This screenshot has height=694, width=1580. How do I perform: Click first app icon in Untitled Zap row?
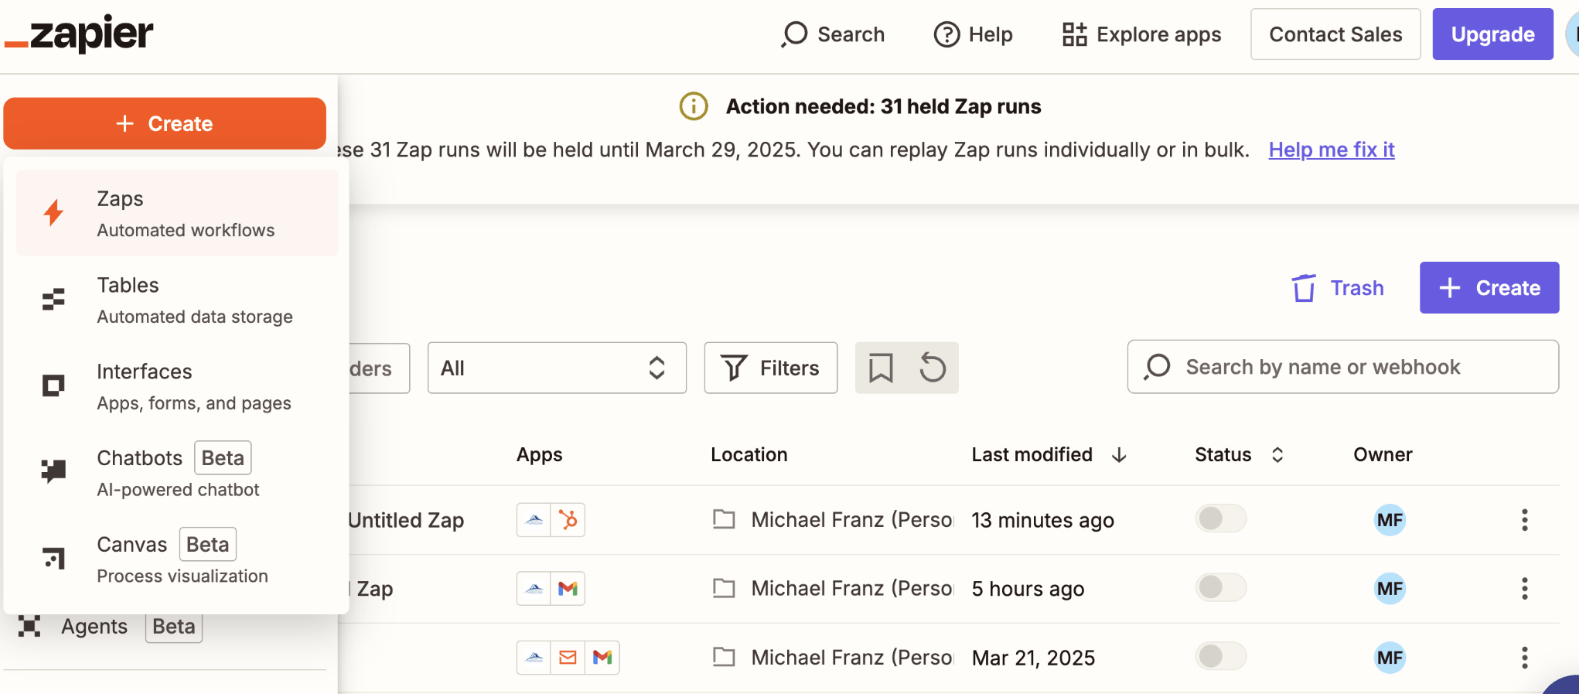tap(534, 520)
